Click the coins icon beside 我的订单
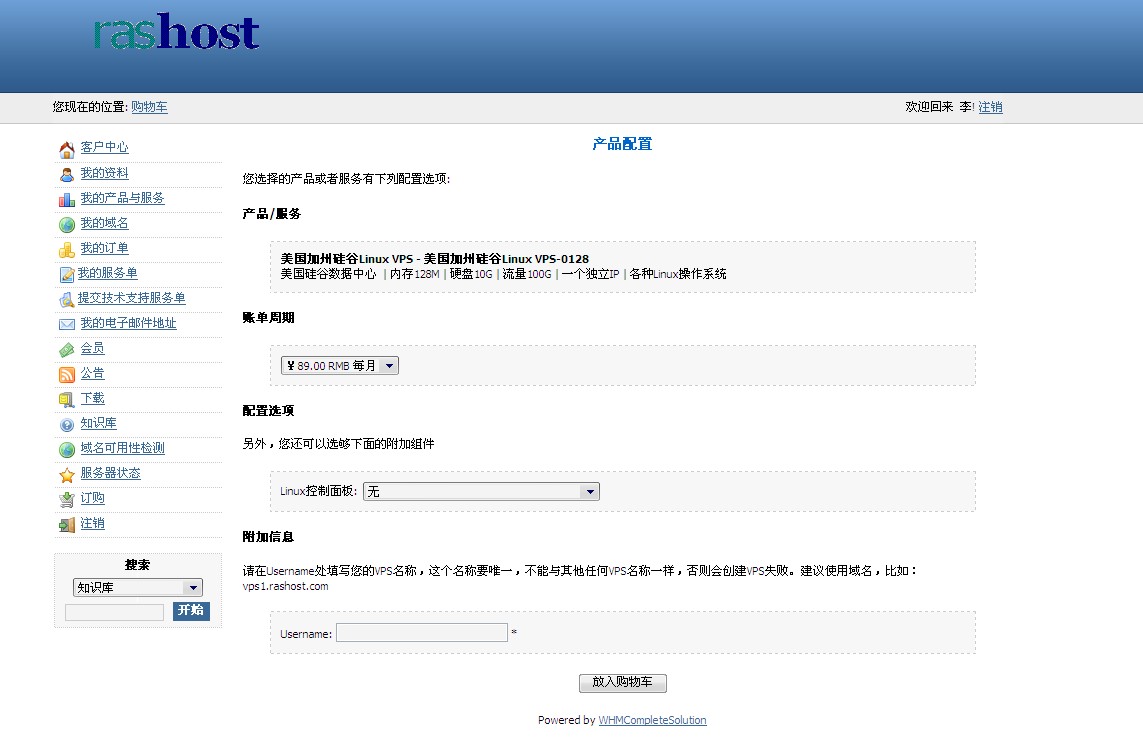Viewport: 1143px width, 743px height. coord(66,249)
